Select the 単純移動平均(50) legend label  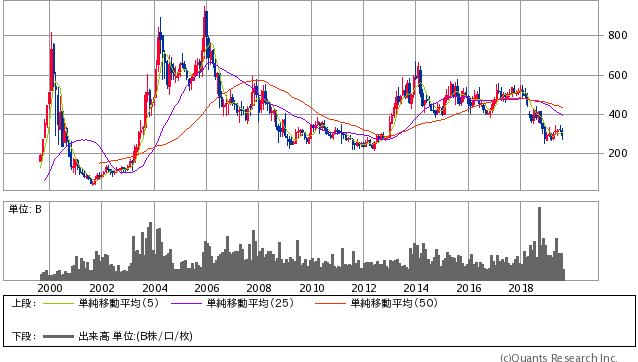394,303
